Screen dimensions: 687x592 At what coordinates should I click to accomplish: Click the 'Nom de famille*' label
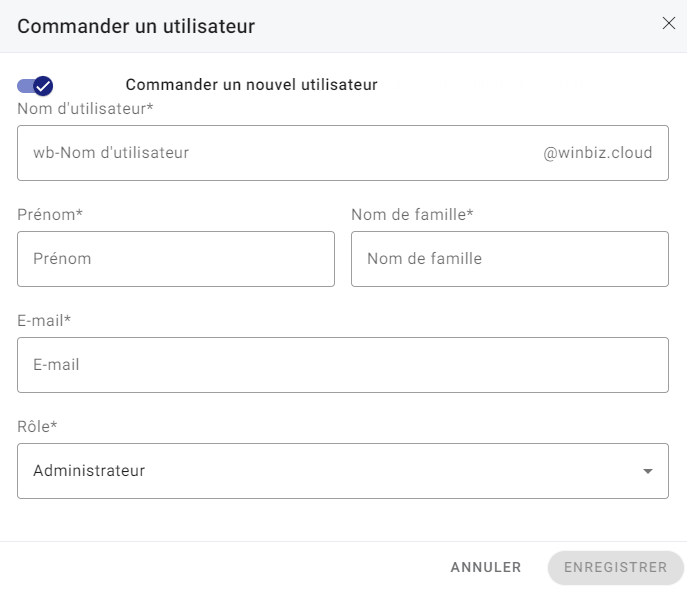pos(411,214)
